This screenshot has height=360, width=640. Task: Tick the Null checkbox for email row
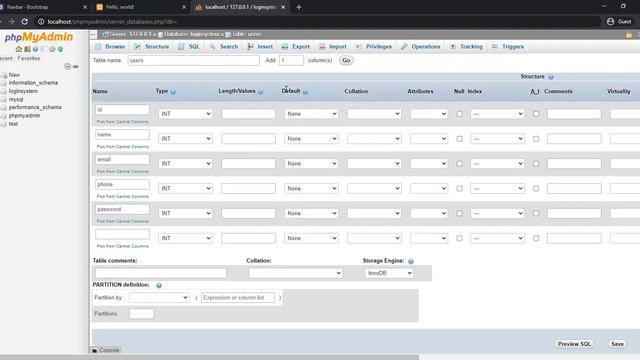(460, 164)
